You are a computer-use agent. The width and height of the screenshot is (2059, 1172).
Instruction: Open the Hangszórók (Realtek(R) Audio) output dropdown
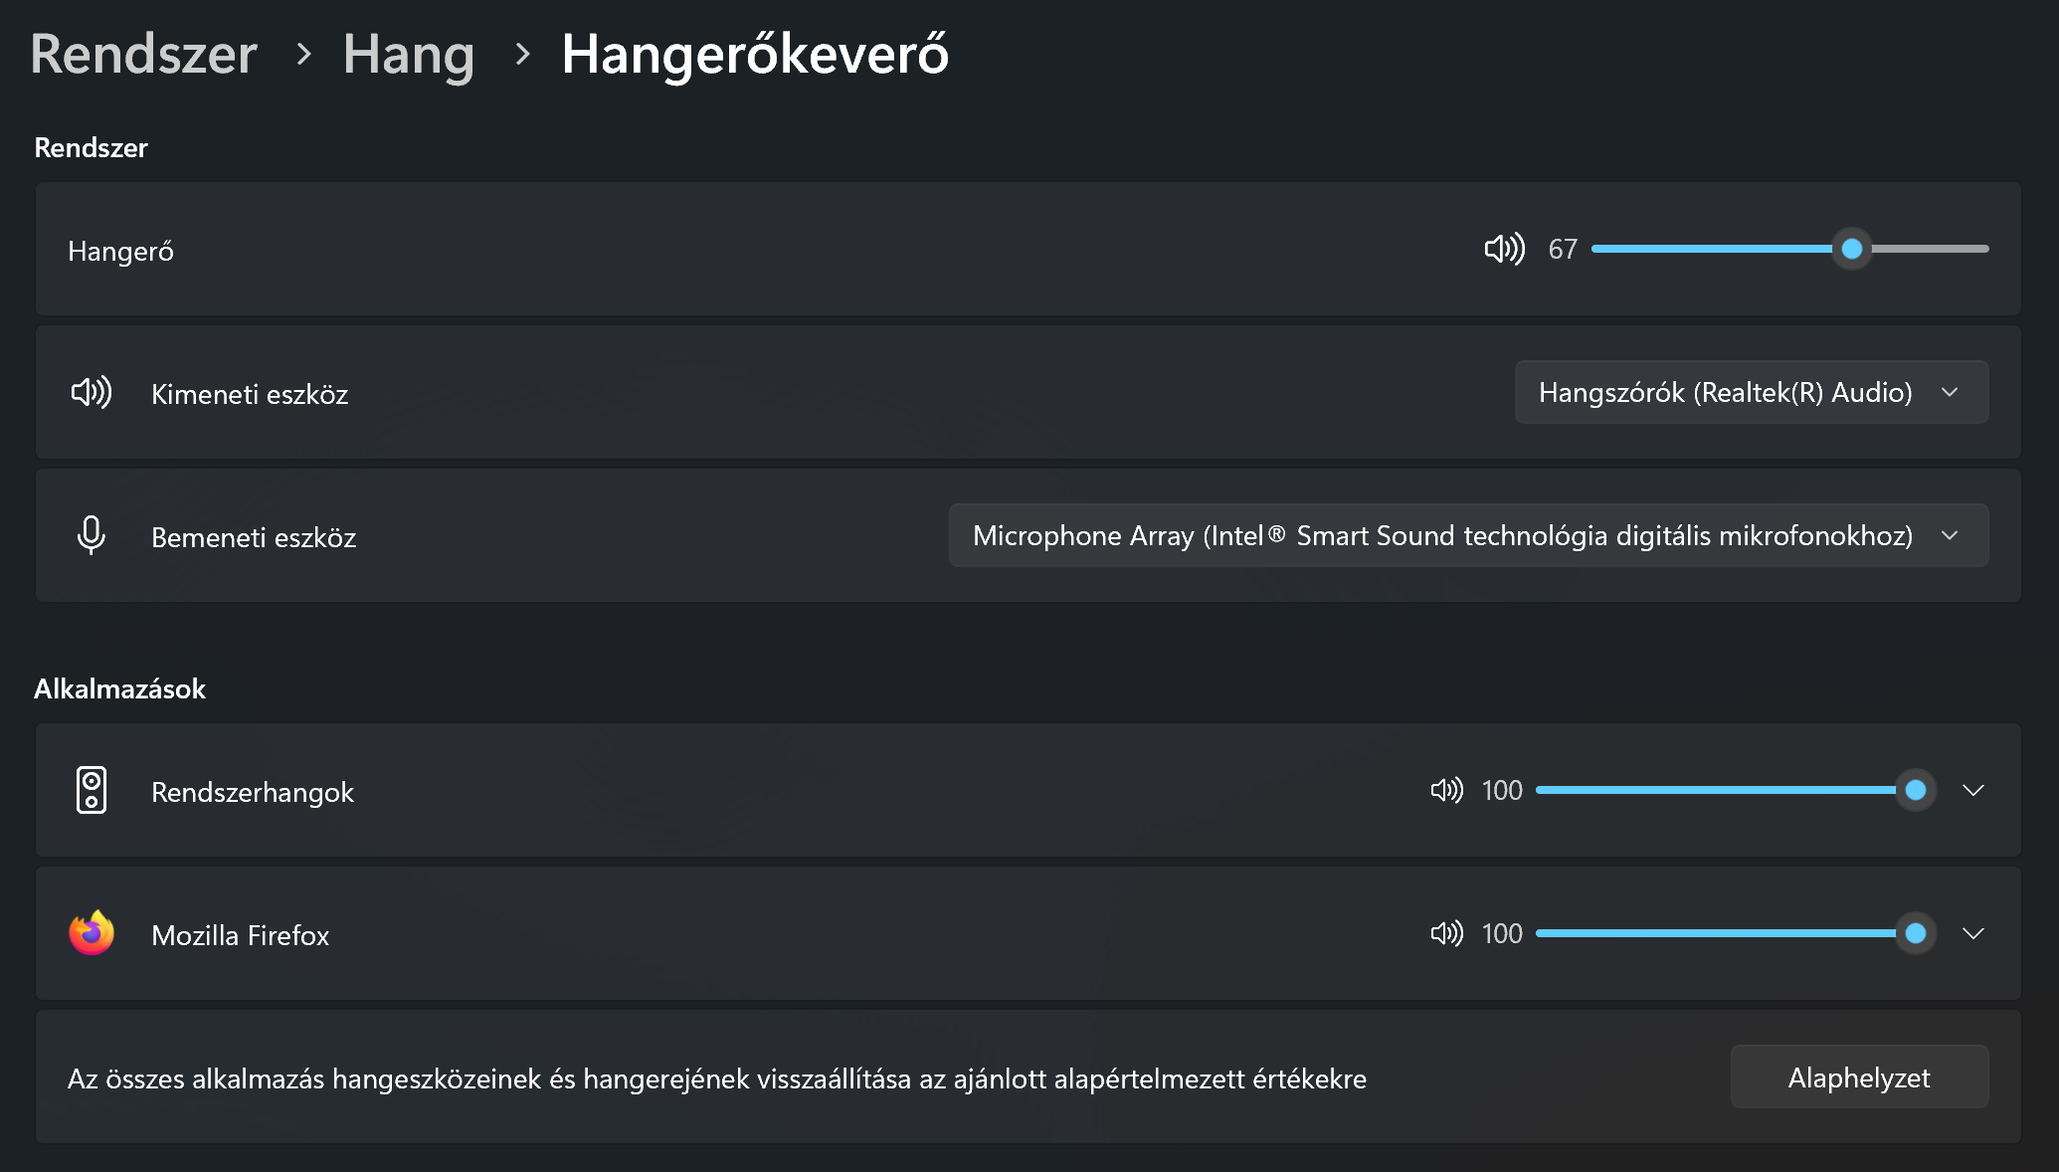pyautogui.click(x=1751, y=392)
